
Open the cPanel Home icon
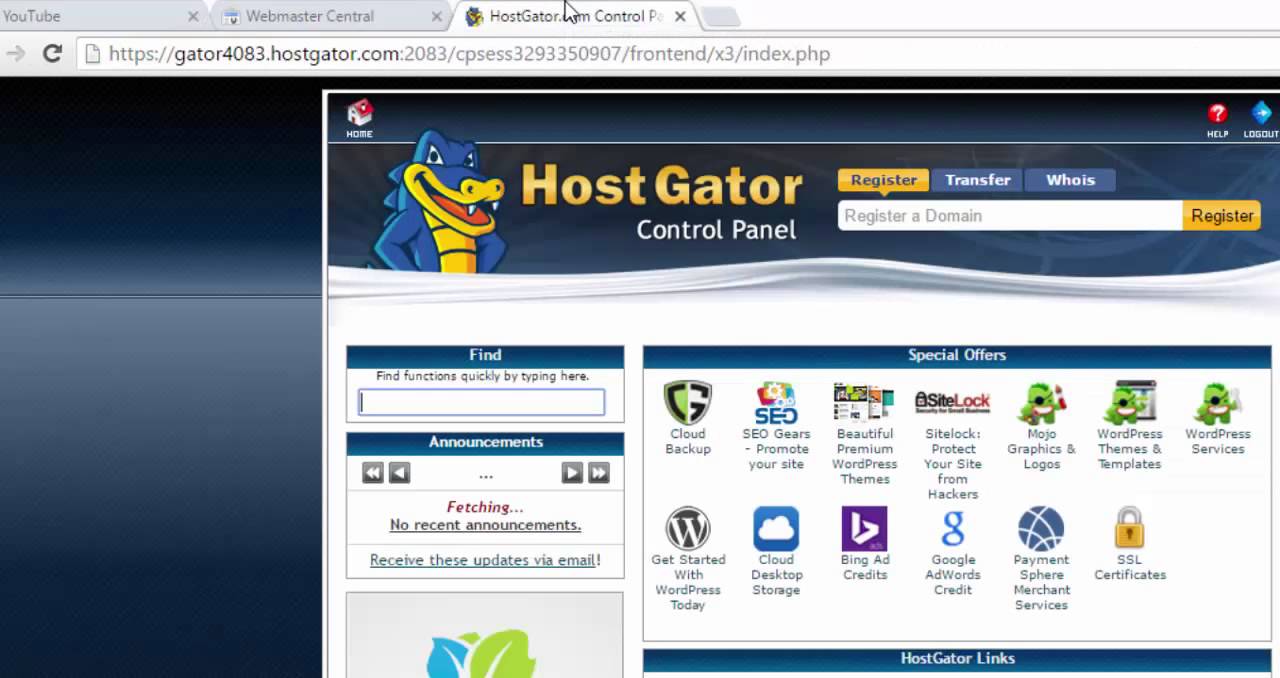(x=359, y=118)
